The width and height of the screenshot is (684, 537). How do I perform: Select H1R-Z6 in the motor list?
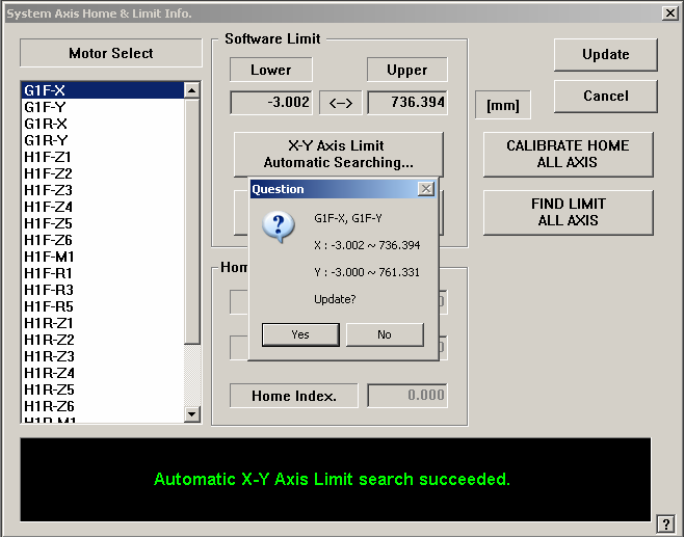pos(103,406)
